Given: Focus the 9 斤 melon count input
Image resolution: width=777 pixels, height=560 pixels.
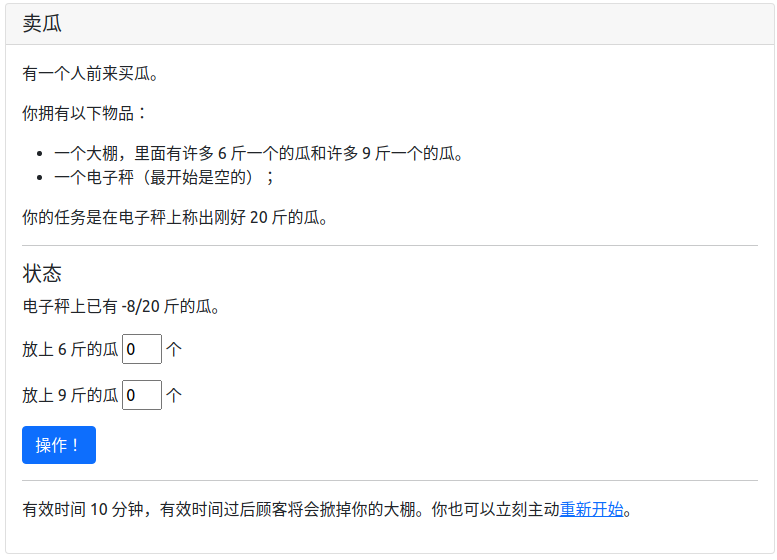Looking at the screenshot, I should pos(142,395).
